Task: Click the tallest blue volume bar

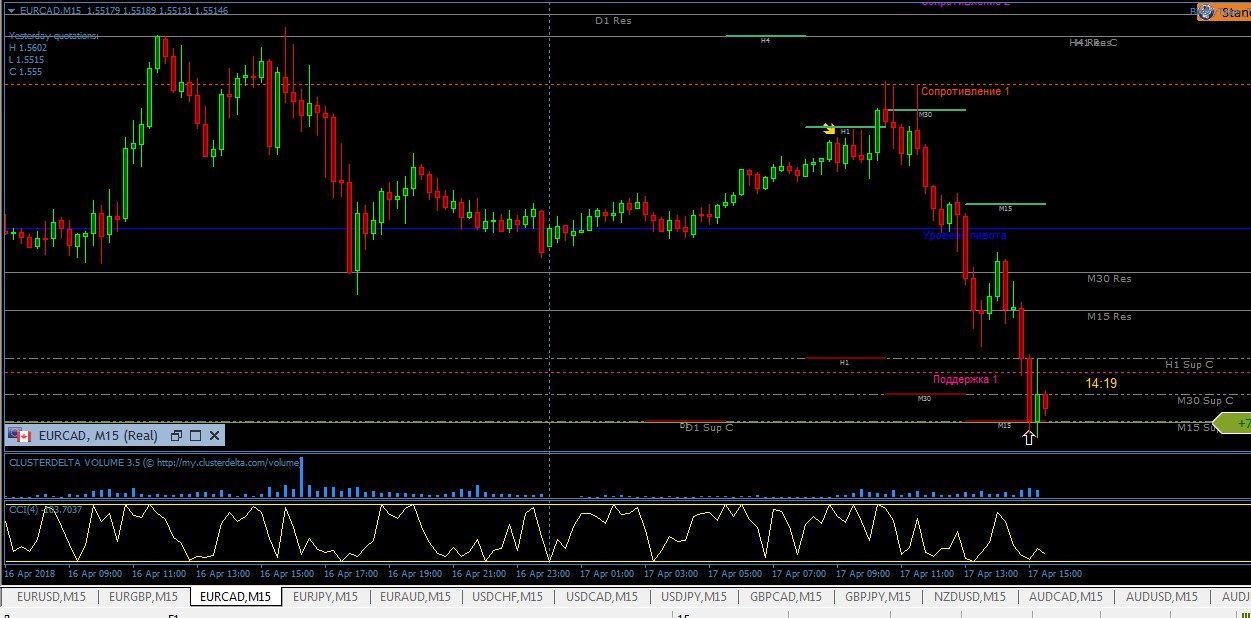Action: click(300, 476)
